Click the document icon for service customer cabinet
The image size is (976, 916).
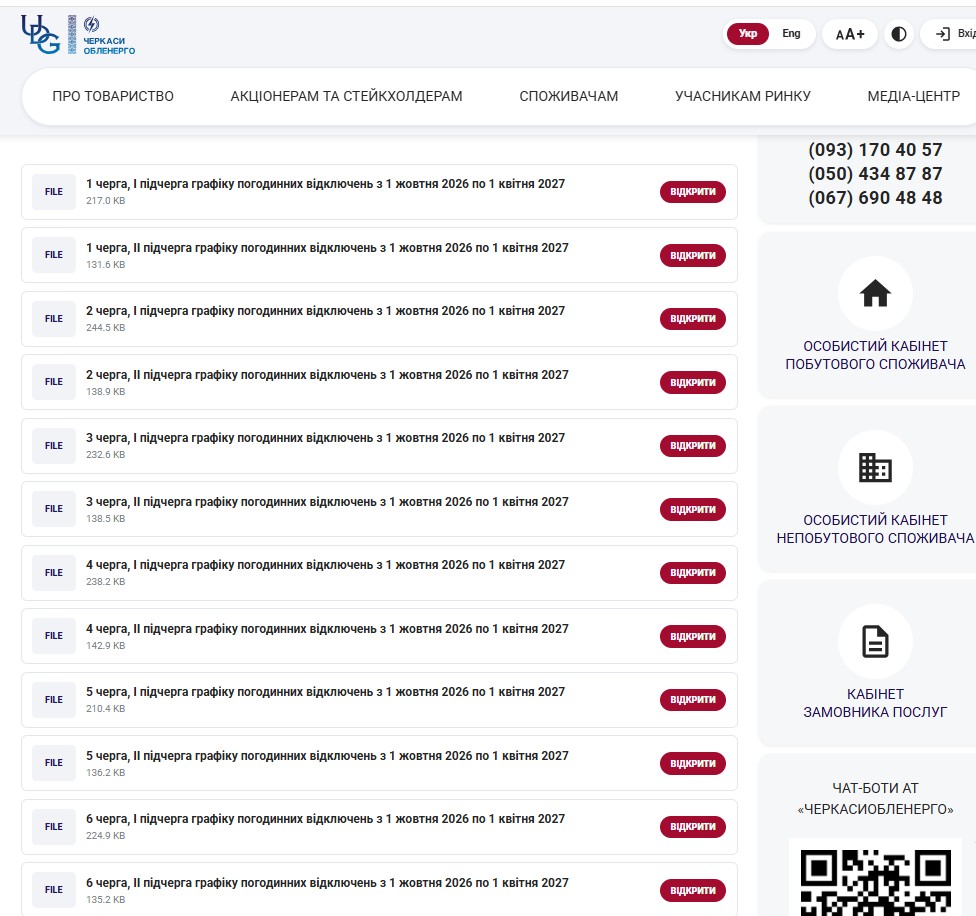tap(875, 642)
